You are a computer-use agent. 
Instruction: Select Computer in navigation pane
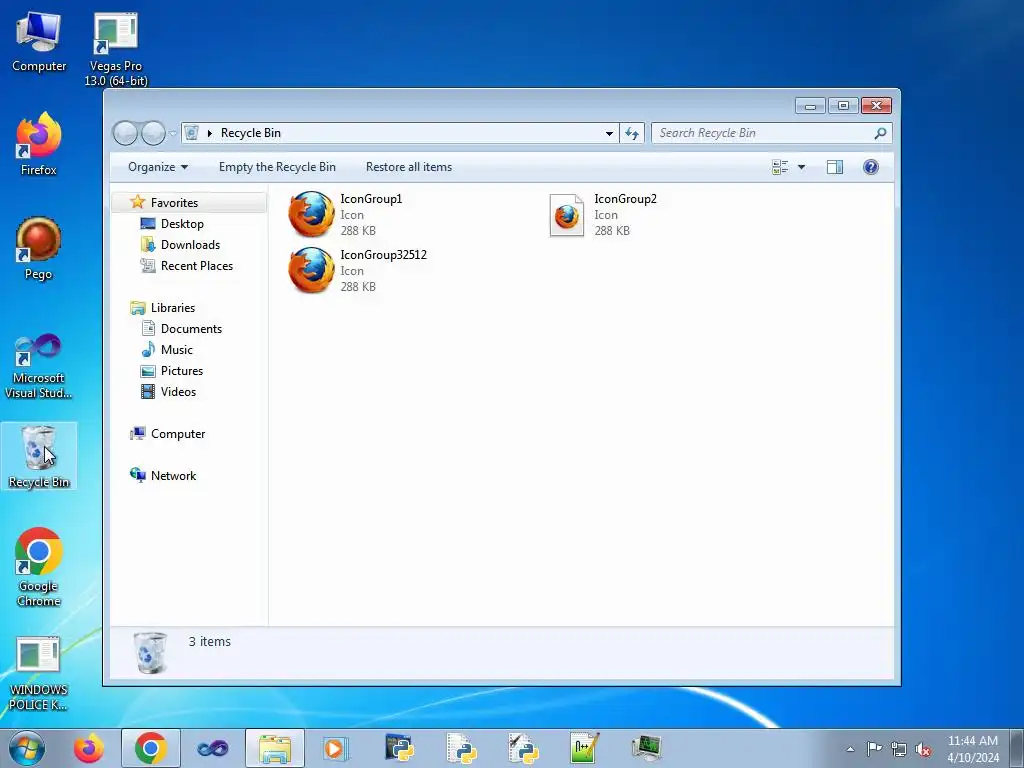click(178, 434)
